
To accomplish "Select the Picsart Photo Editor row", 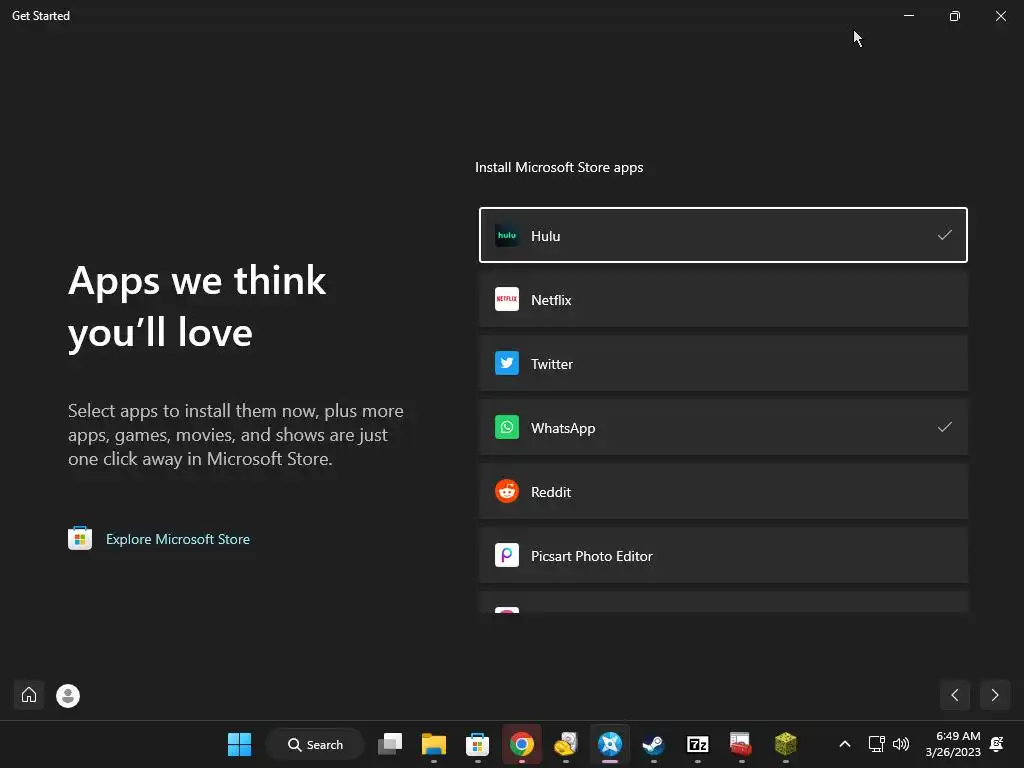I will tap(723, 555).
